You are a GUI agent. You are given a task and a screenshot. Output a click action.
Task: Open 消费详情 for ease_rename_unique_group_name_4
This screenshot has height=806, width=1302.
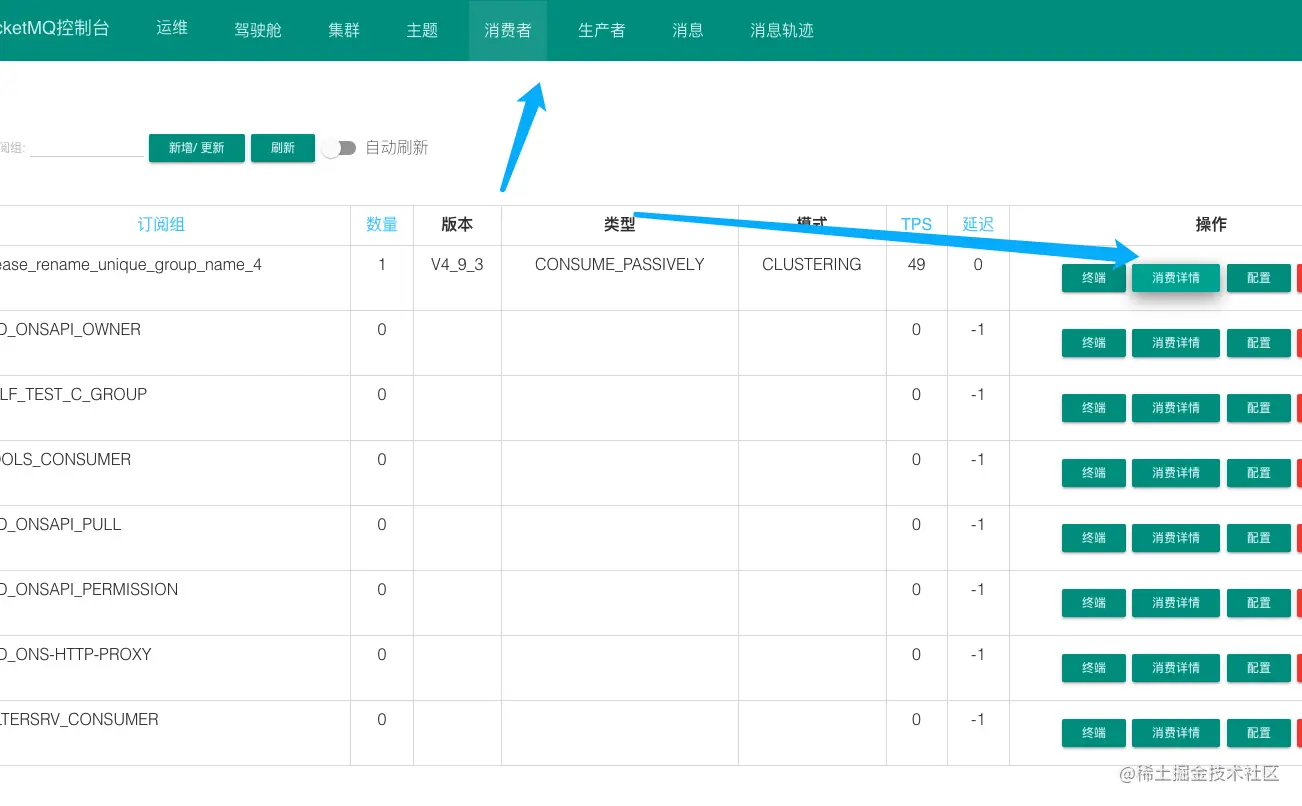click(1176, 278)
